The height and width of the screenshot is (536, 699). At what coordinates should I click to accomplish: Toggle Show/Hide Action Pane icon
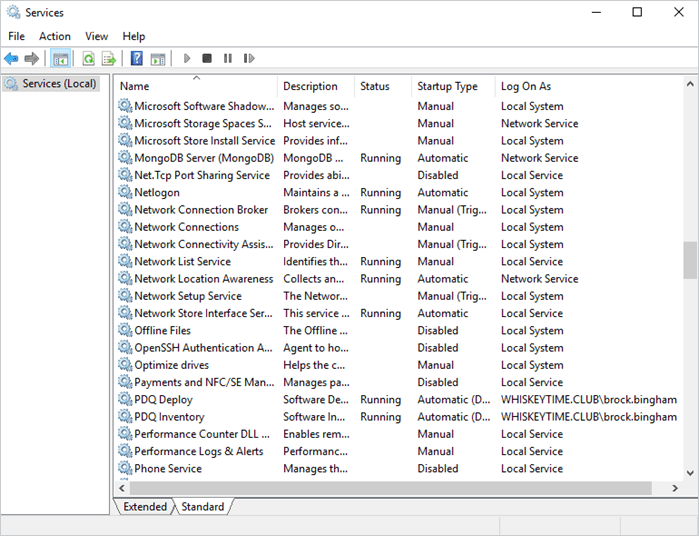[x=158, y=58]
